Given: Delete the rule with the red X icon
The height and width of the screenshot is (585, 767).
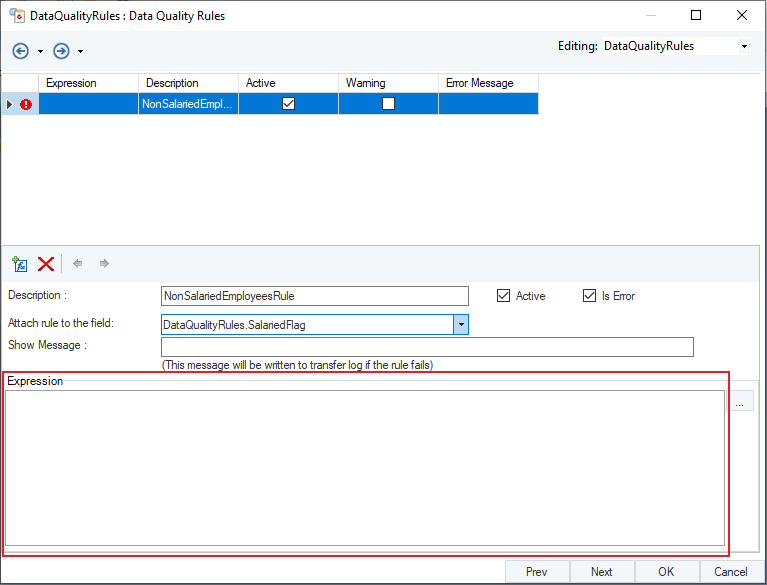Looking at the screenshot, I should point(45,264).
